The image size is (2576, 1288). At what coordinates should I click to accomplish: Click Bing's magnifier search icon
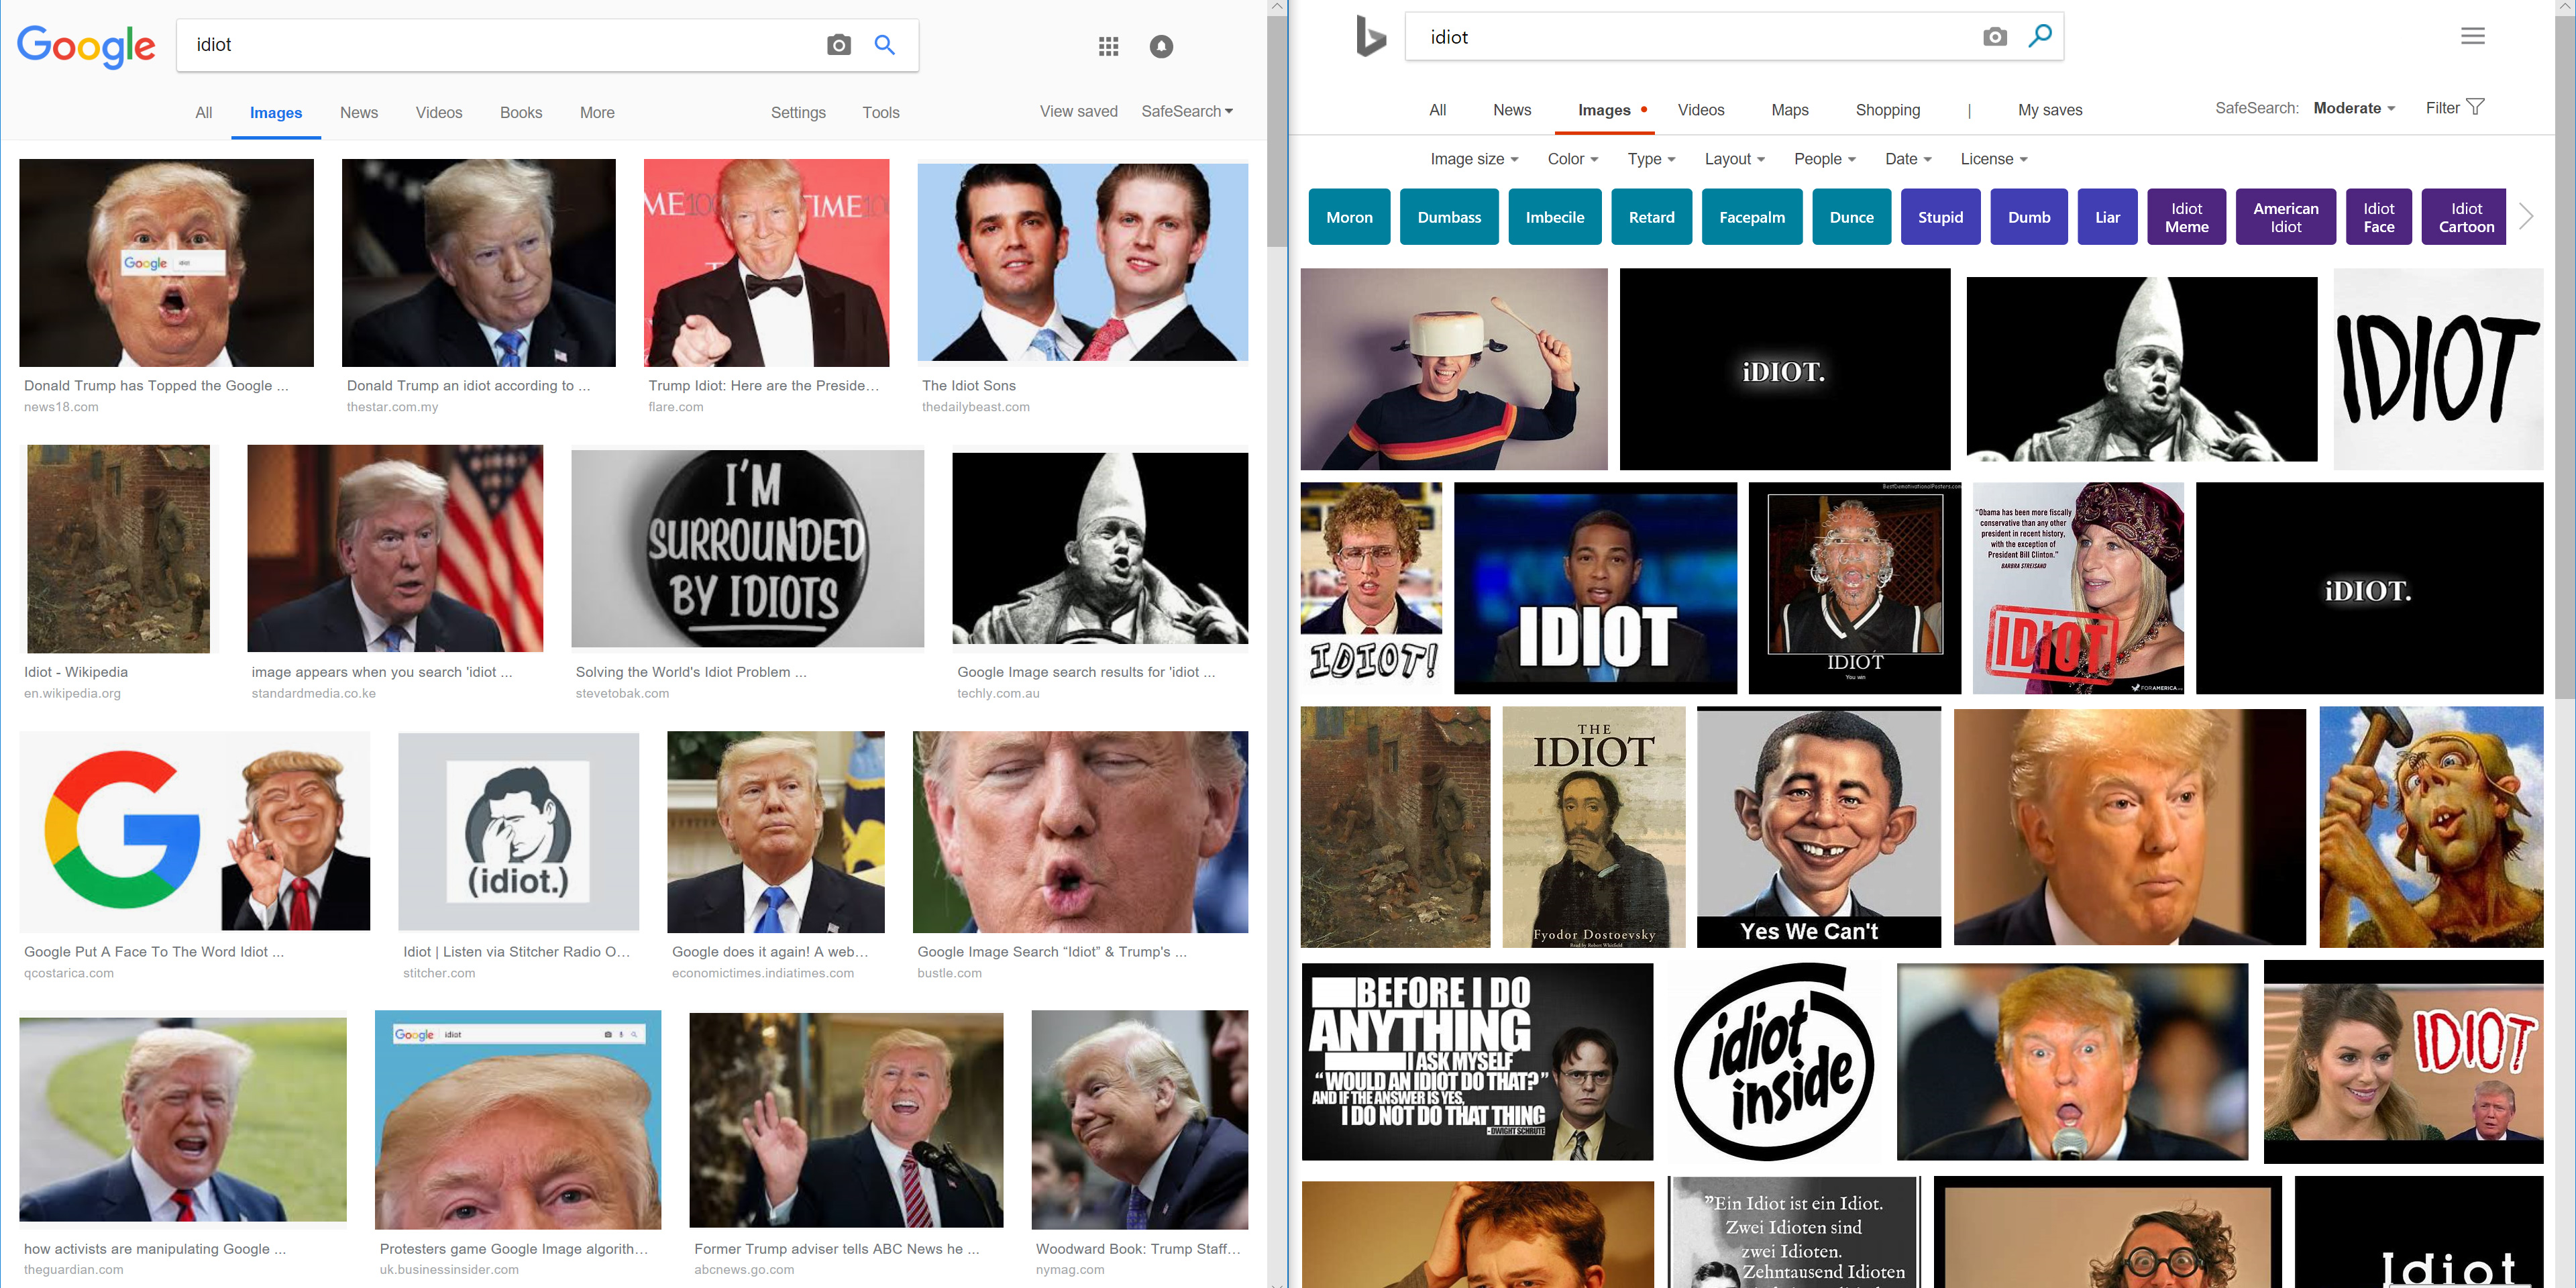pos(2040,36)
